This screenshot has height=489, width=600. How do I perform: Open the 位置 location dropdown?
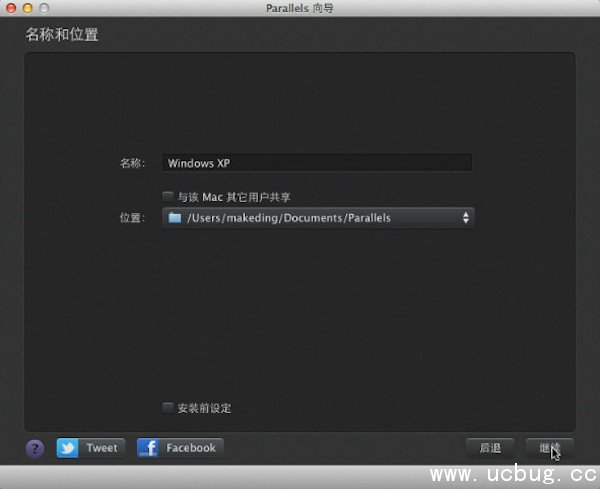318,218
